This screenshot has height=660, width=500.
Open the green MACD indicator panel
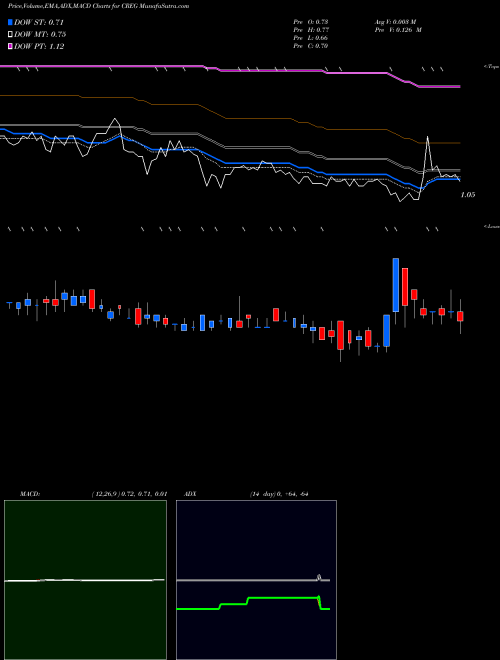pos(85,580)
